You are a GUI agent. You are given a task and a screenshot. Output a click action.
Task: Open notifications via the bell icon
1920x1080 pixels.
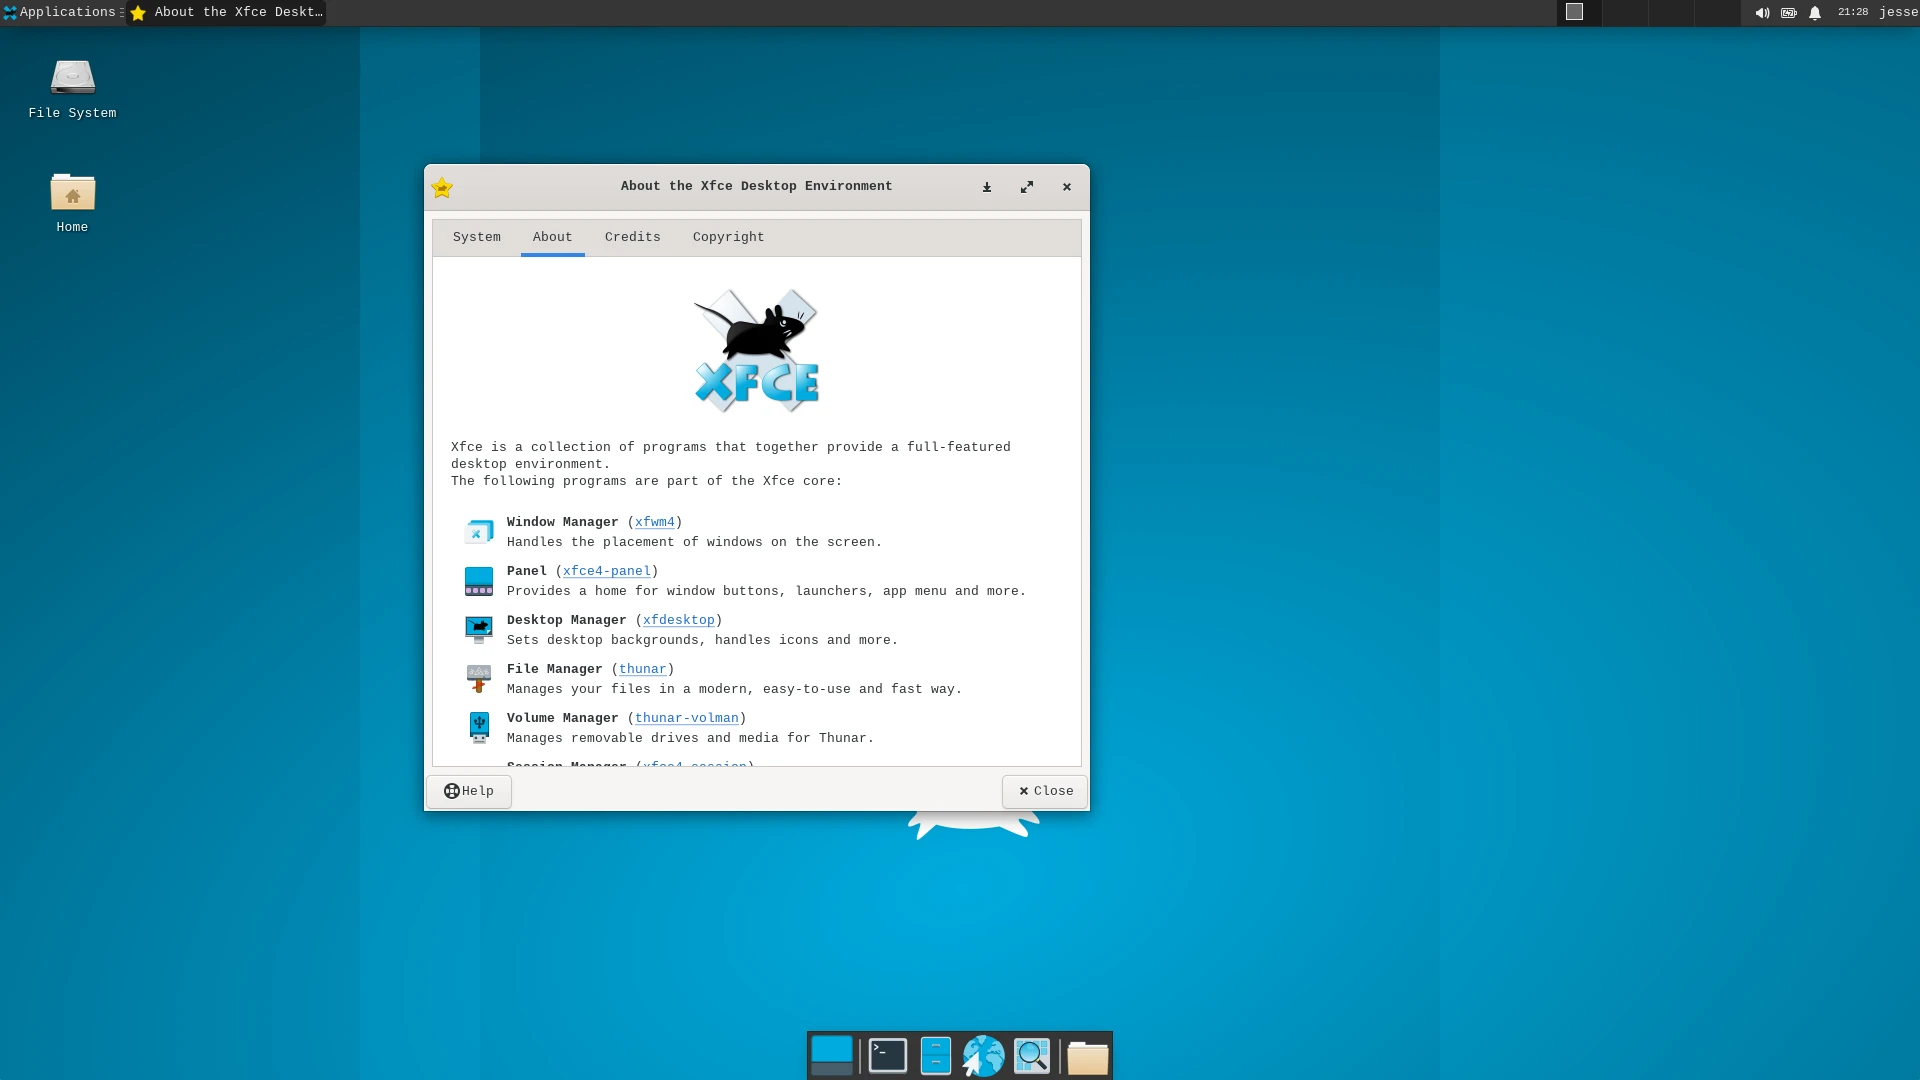[1815, 13]
